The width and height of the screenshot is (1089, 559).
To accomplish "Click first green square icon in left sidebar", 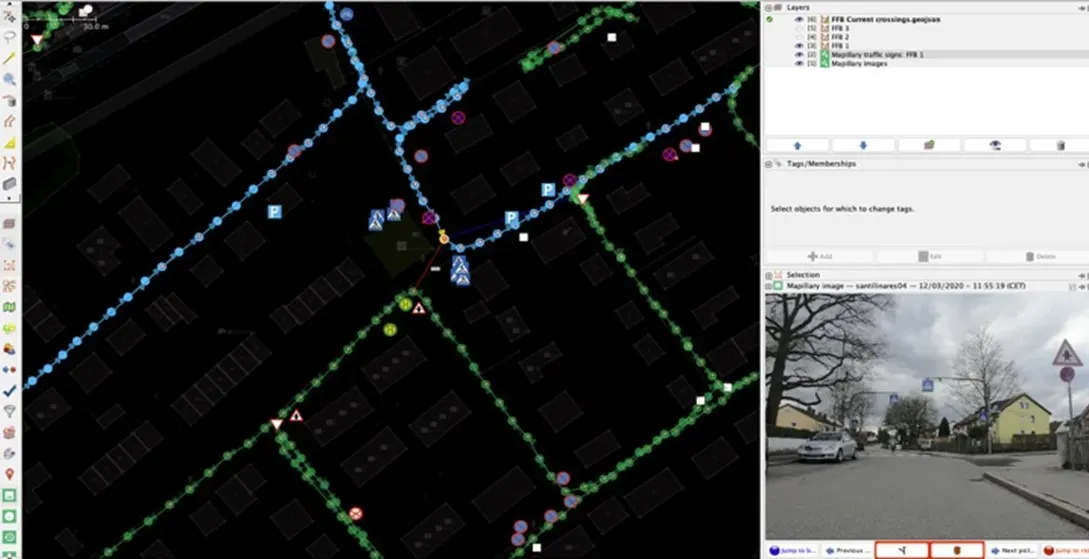I will tap(9, 496).
